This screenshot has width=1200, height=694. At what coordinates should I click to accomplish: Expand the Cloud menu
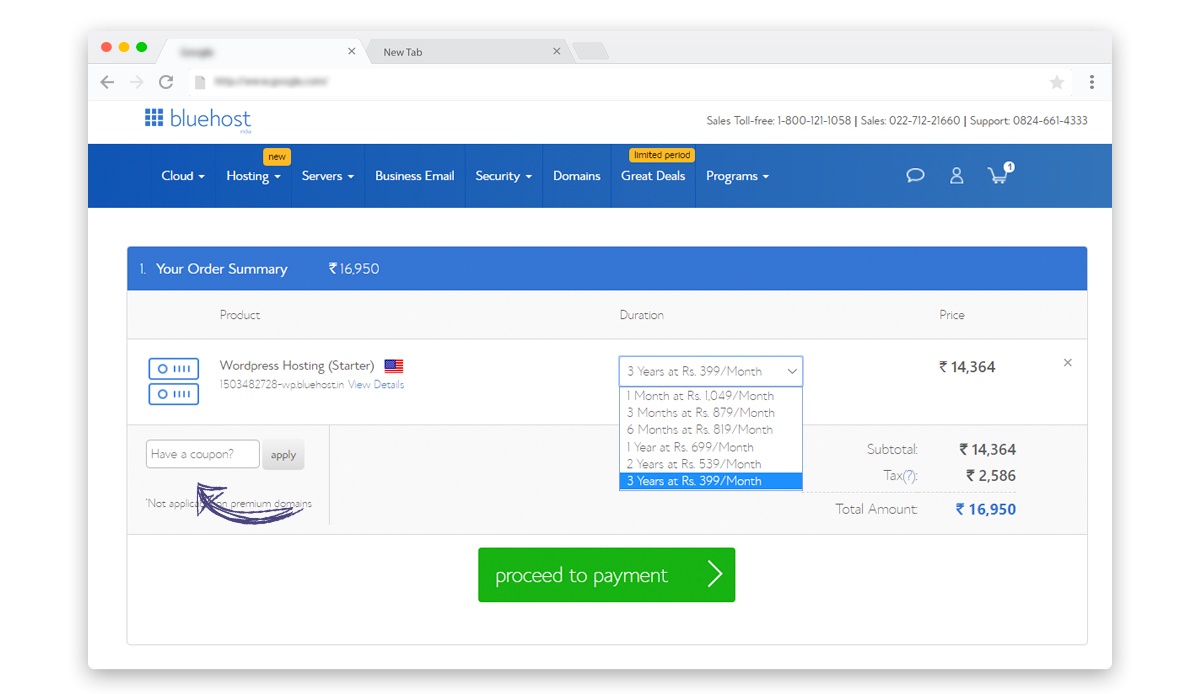click(x=182, y=176)
